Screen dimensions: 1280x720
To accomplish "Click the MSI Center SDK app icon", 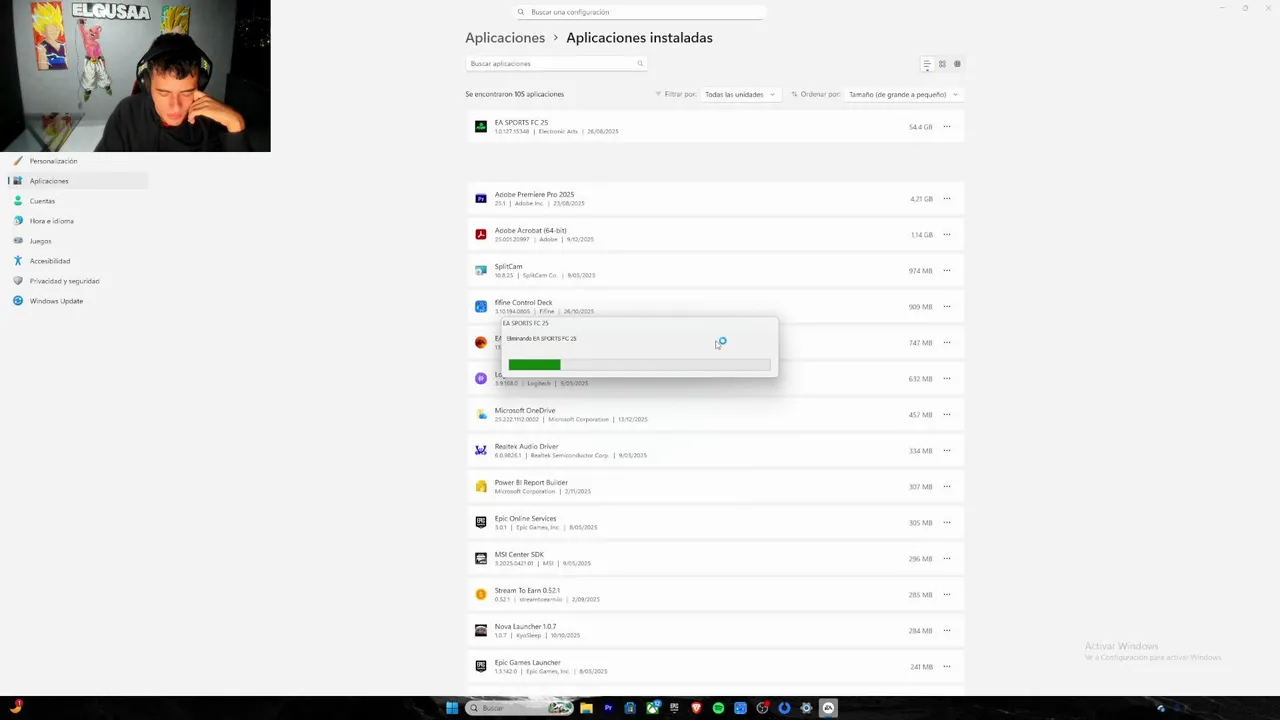I will pos(481,559).
